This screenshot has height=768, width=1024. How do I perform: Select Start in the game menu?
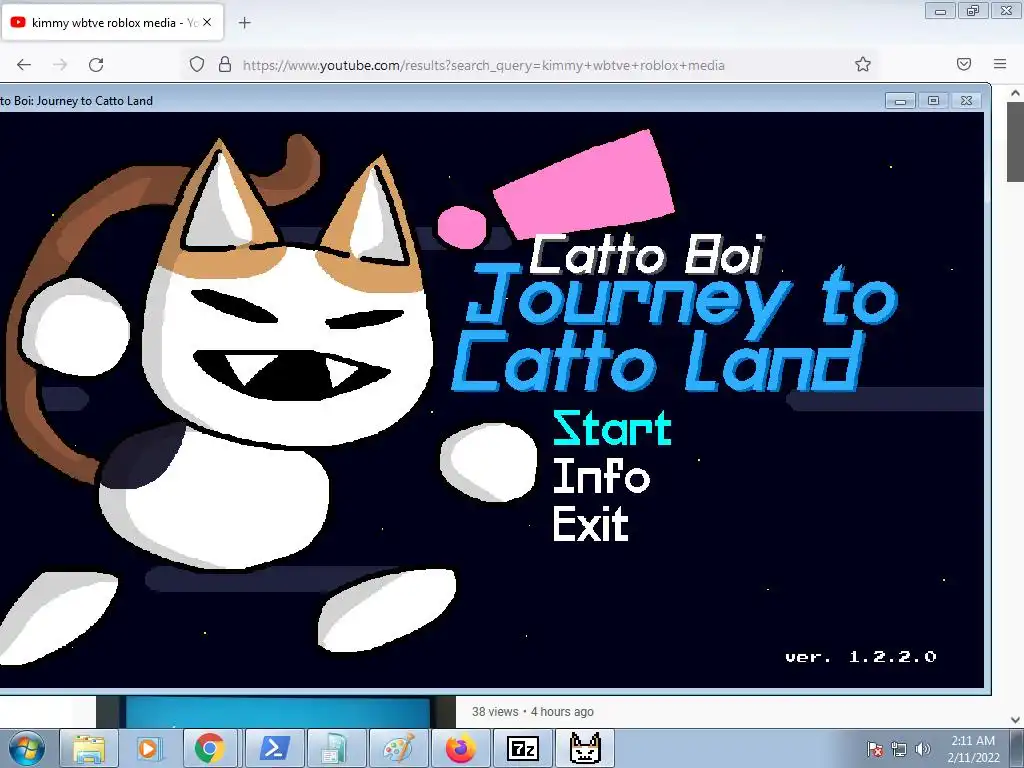[x=613, y=428]
